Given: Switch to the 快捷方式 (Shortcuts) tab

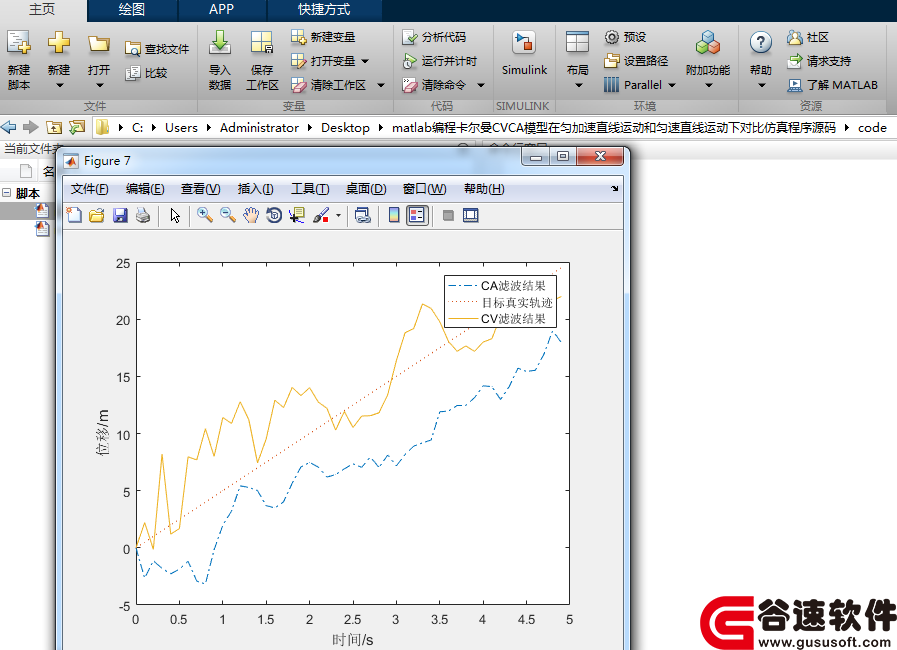Looking at the screenshot, I should coord(324,10).
